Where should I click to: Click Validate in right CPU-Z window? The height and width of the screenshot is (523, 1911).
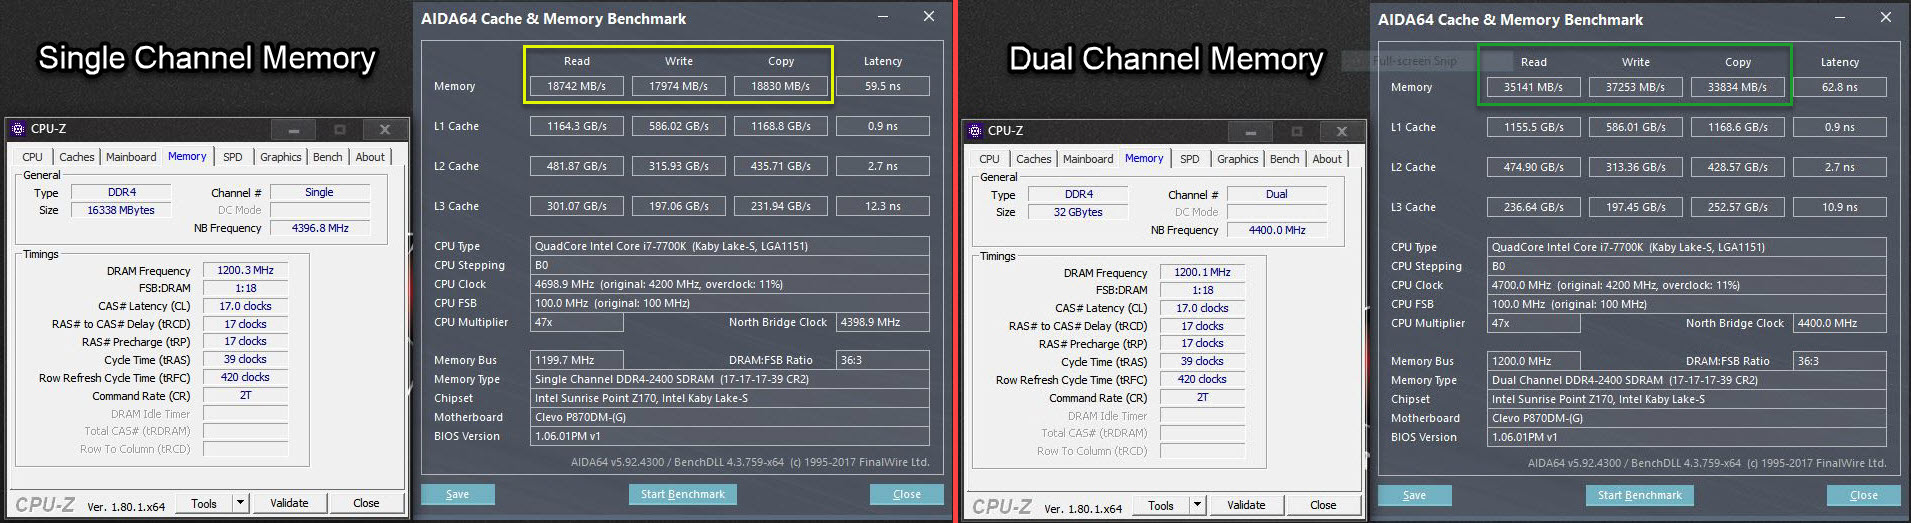(x=1246, y=505)
